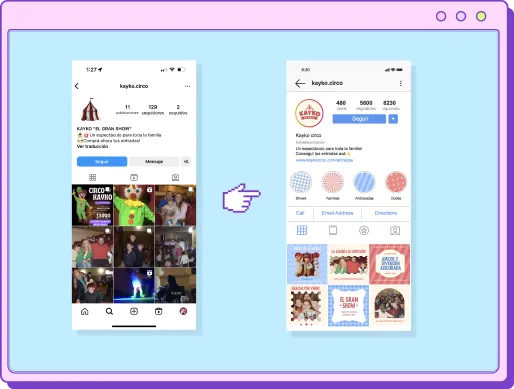This screenshot has width=514, height=389.
Task: Expand the dropdown arrow beside Seguir
Action: click(x=393, y=119)
